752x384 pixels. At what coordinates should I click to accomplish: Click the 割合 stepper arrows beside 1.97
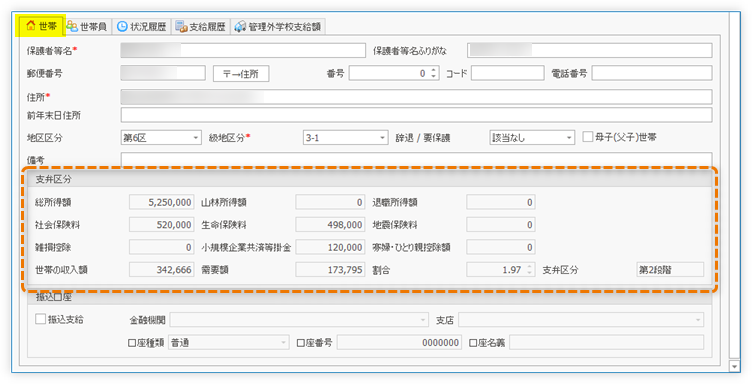[529, 270]
